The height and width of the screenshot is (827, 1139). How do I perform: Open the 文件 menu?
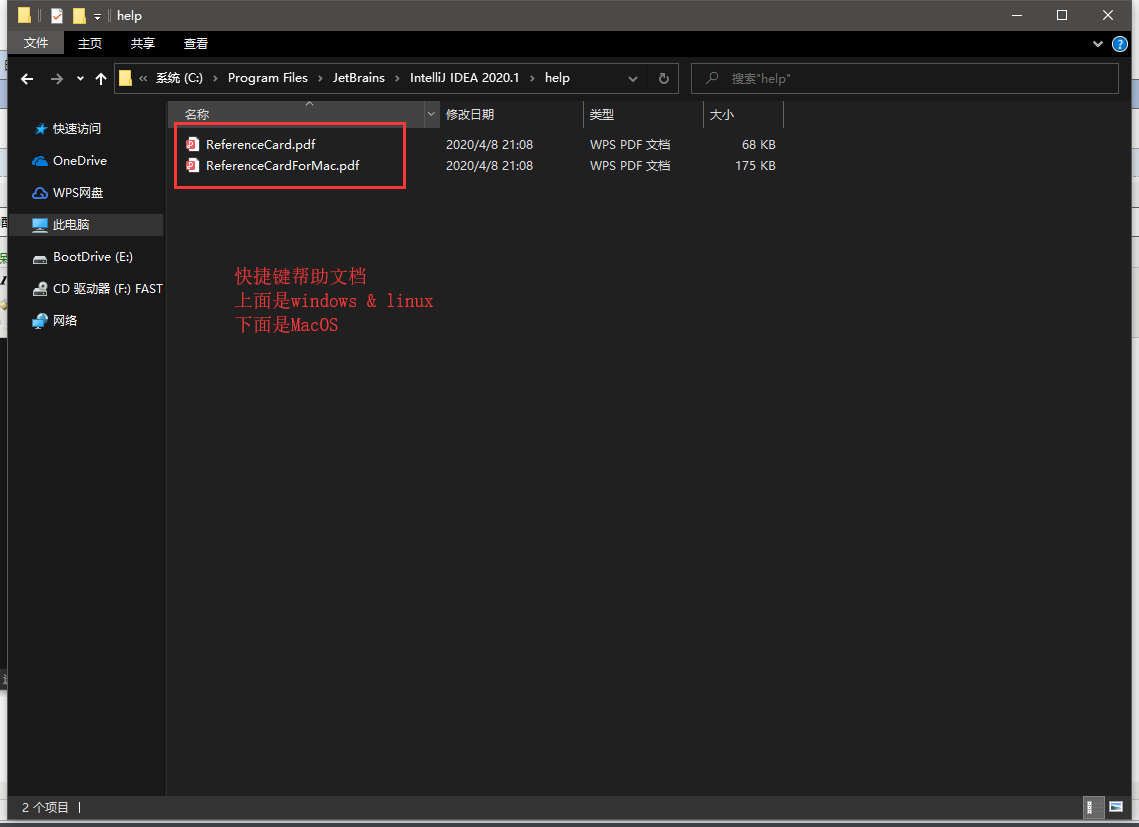pos(36,43)
